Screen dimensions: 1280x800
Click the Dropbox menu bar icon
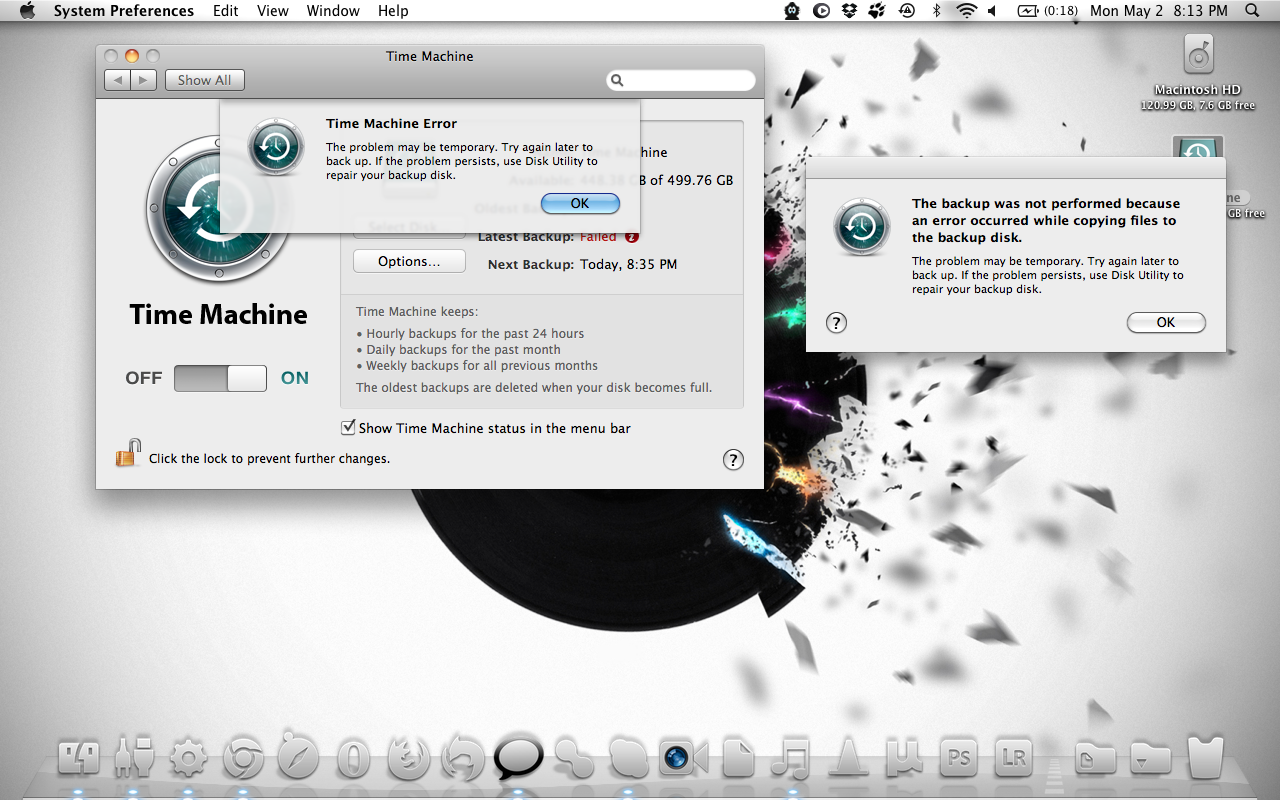849,11
